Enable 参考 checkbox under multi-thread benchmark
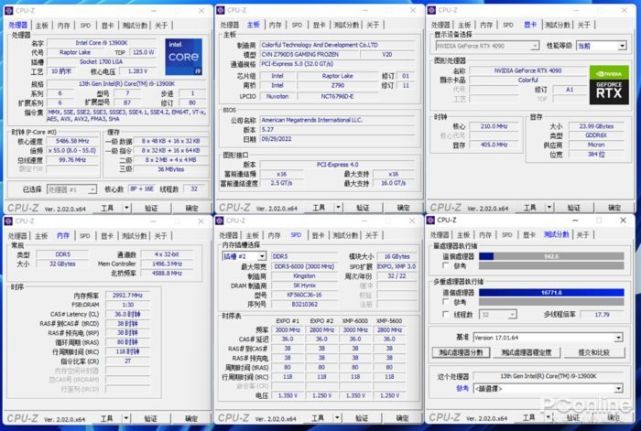Viewport: 641px width, 431px height. [446, 302]
